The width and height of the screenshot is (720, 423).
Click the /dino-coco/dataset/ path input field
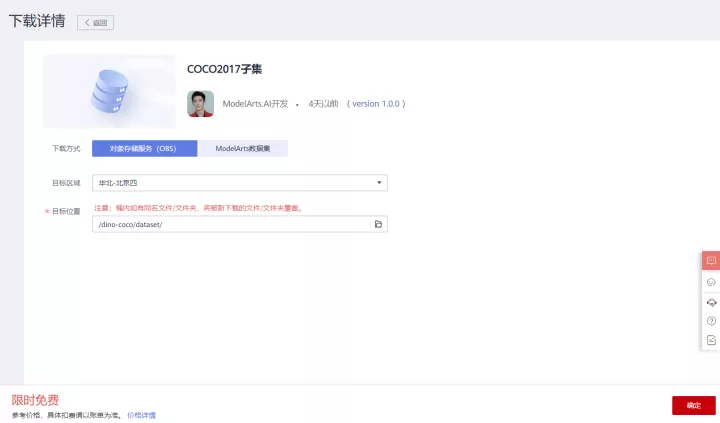(230, 224)
